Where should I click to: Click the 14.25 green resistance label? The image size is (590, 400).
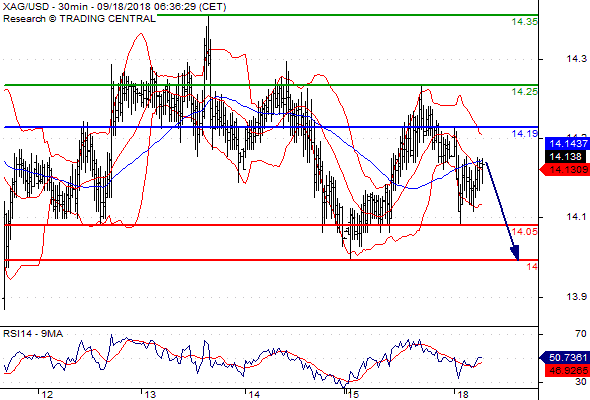pos(525,91)
